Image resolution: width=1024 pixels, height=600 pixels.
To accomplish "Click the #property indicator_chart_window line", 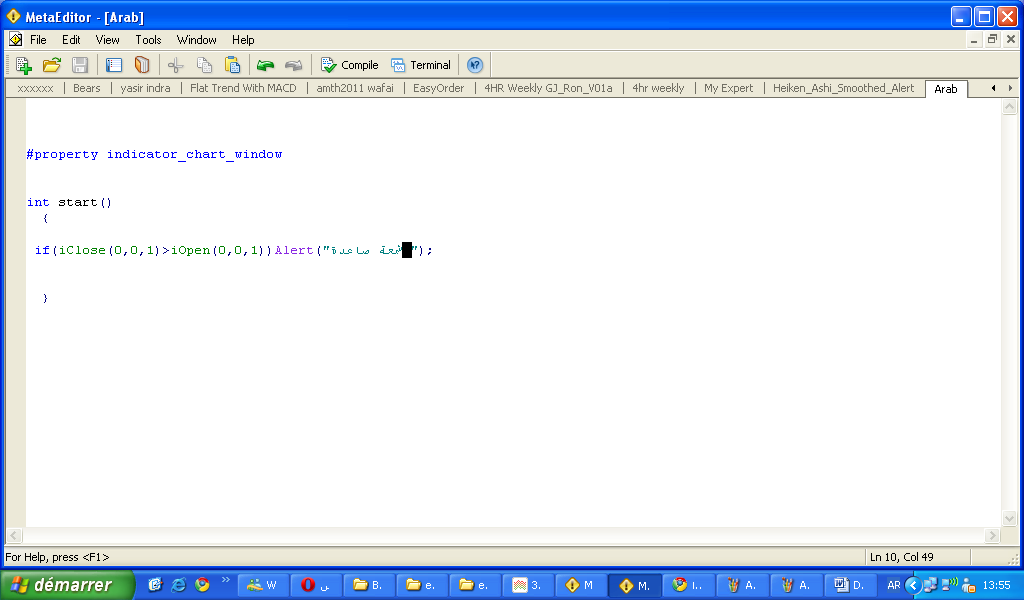I will [154, 154].
